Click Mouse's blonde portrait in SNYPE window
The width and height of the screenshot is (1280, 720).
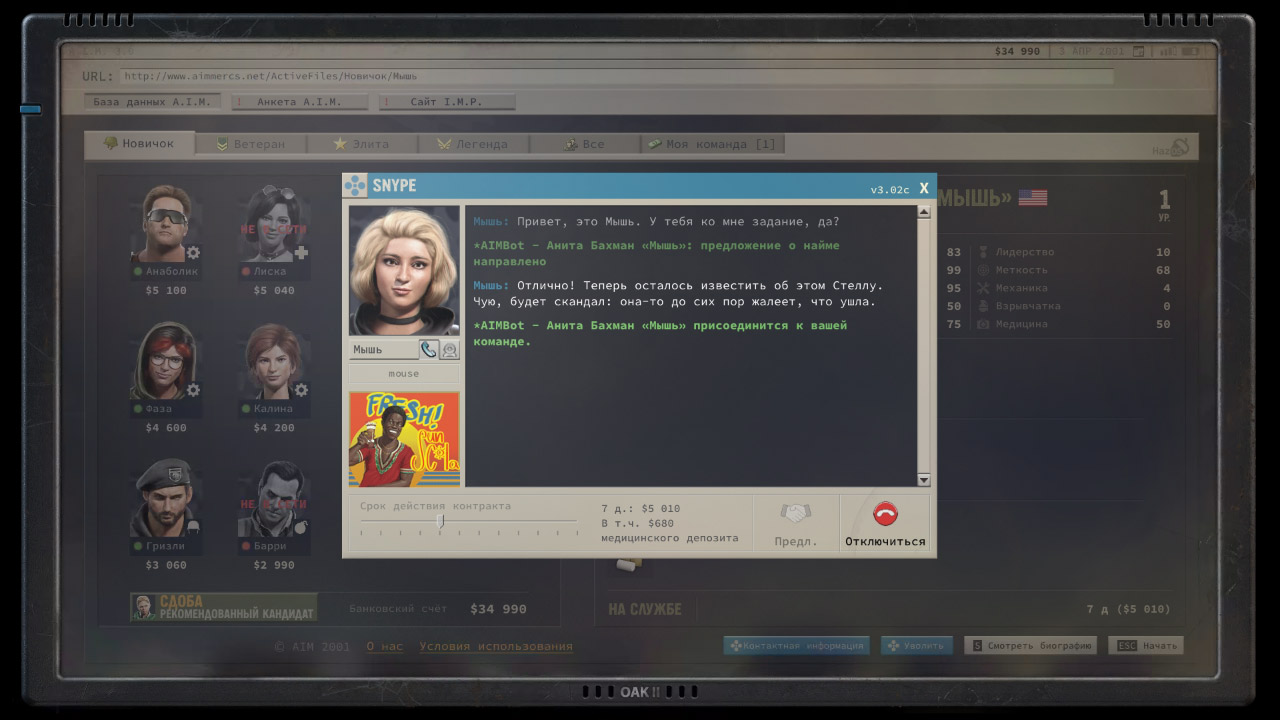pos(404,271)
